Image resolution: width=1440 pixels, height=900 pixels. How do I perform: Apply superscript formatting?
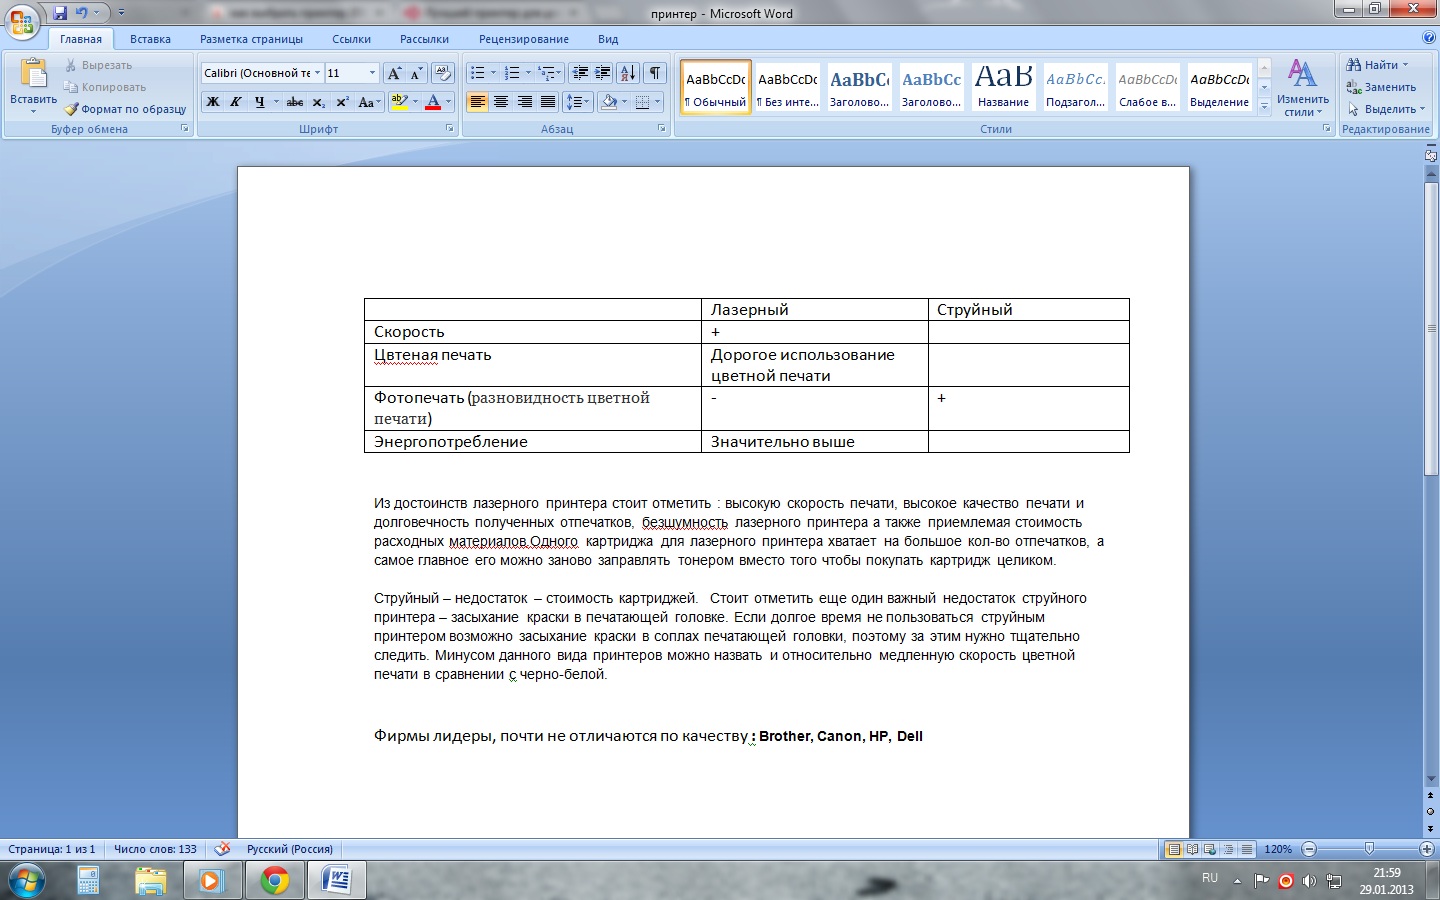coord(342,102)
